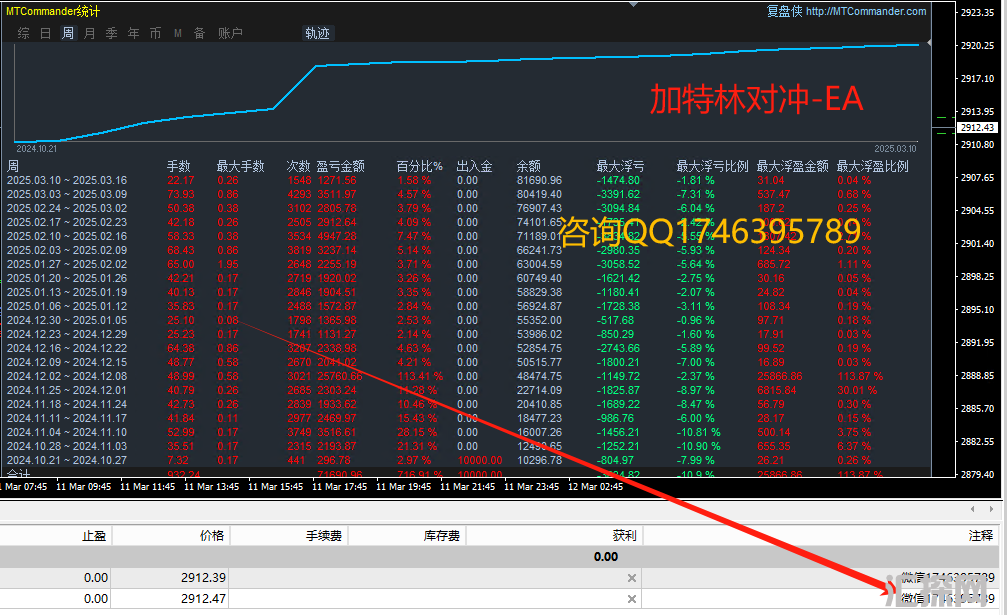Click the 2920.25 price axis label
The image size is (1007, 615).
[977, 46]
